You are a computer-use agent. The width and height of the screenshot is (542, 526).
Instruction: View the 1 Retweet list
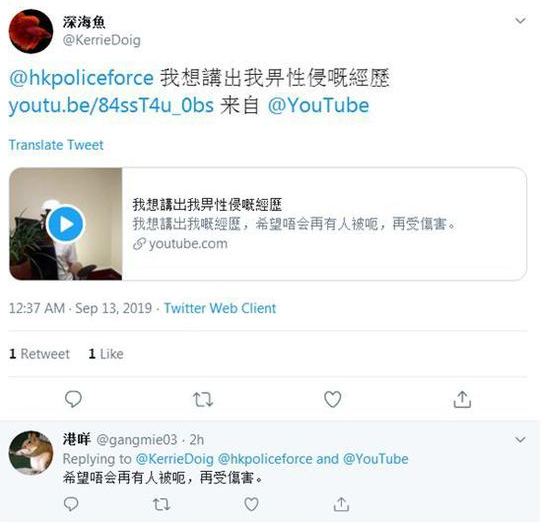[39, 354]
